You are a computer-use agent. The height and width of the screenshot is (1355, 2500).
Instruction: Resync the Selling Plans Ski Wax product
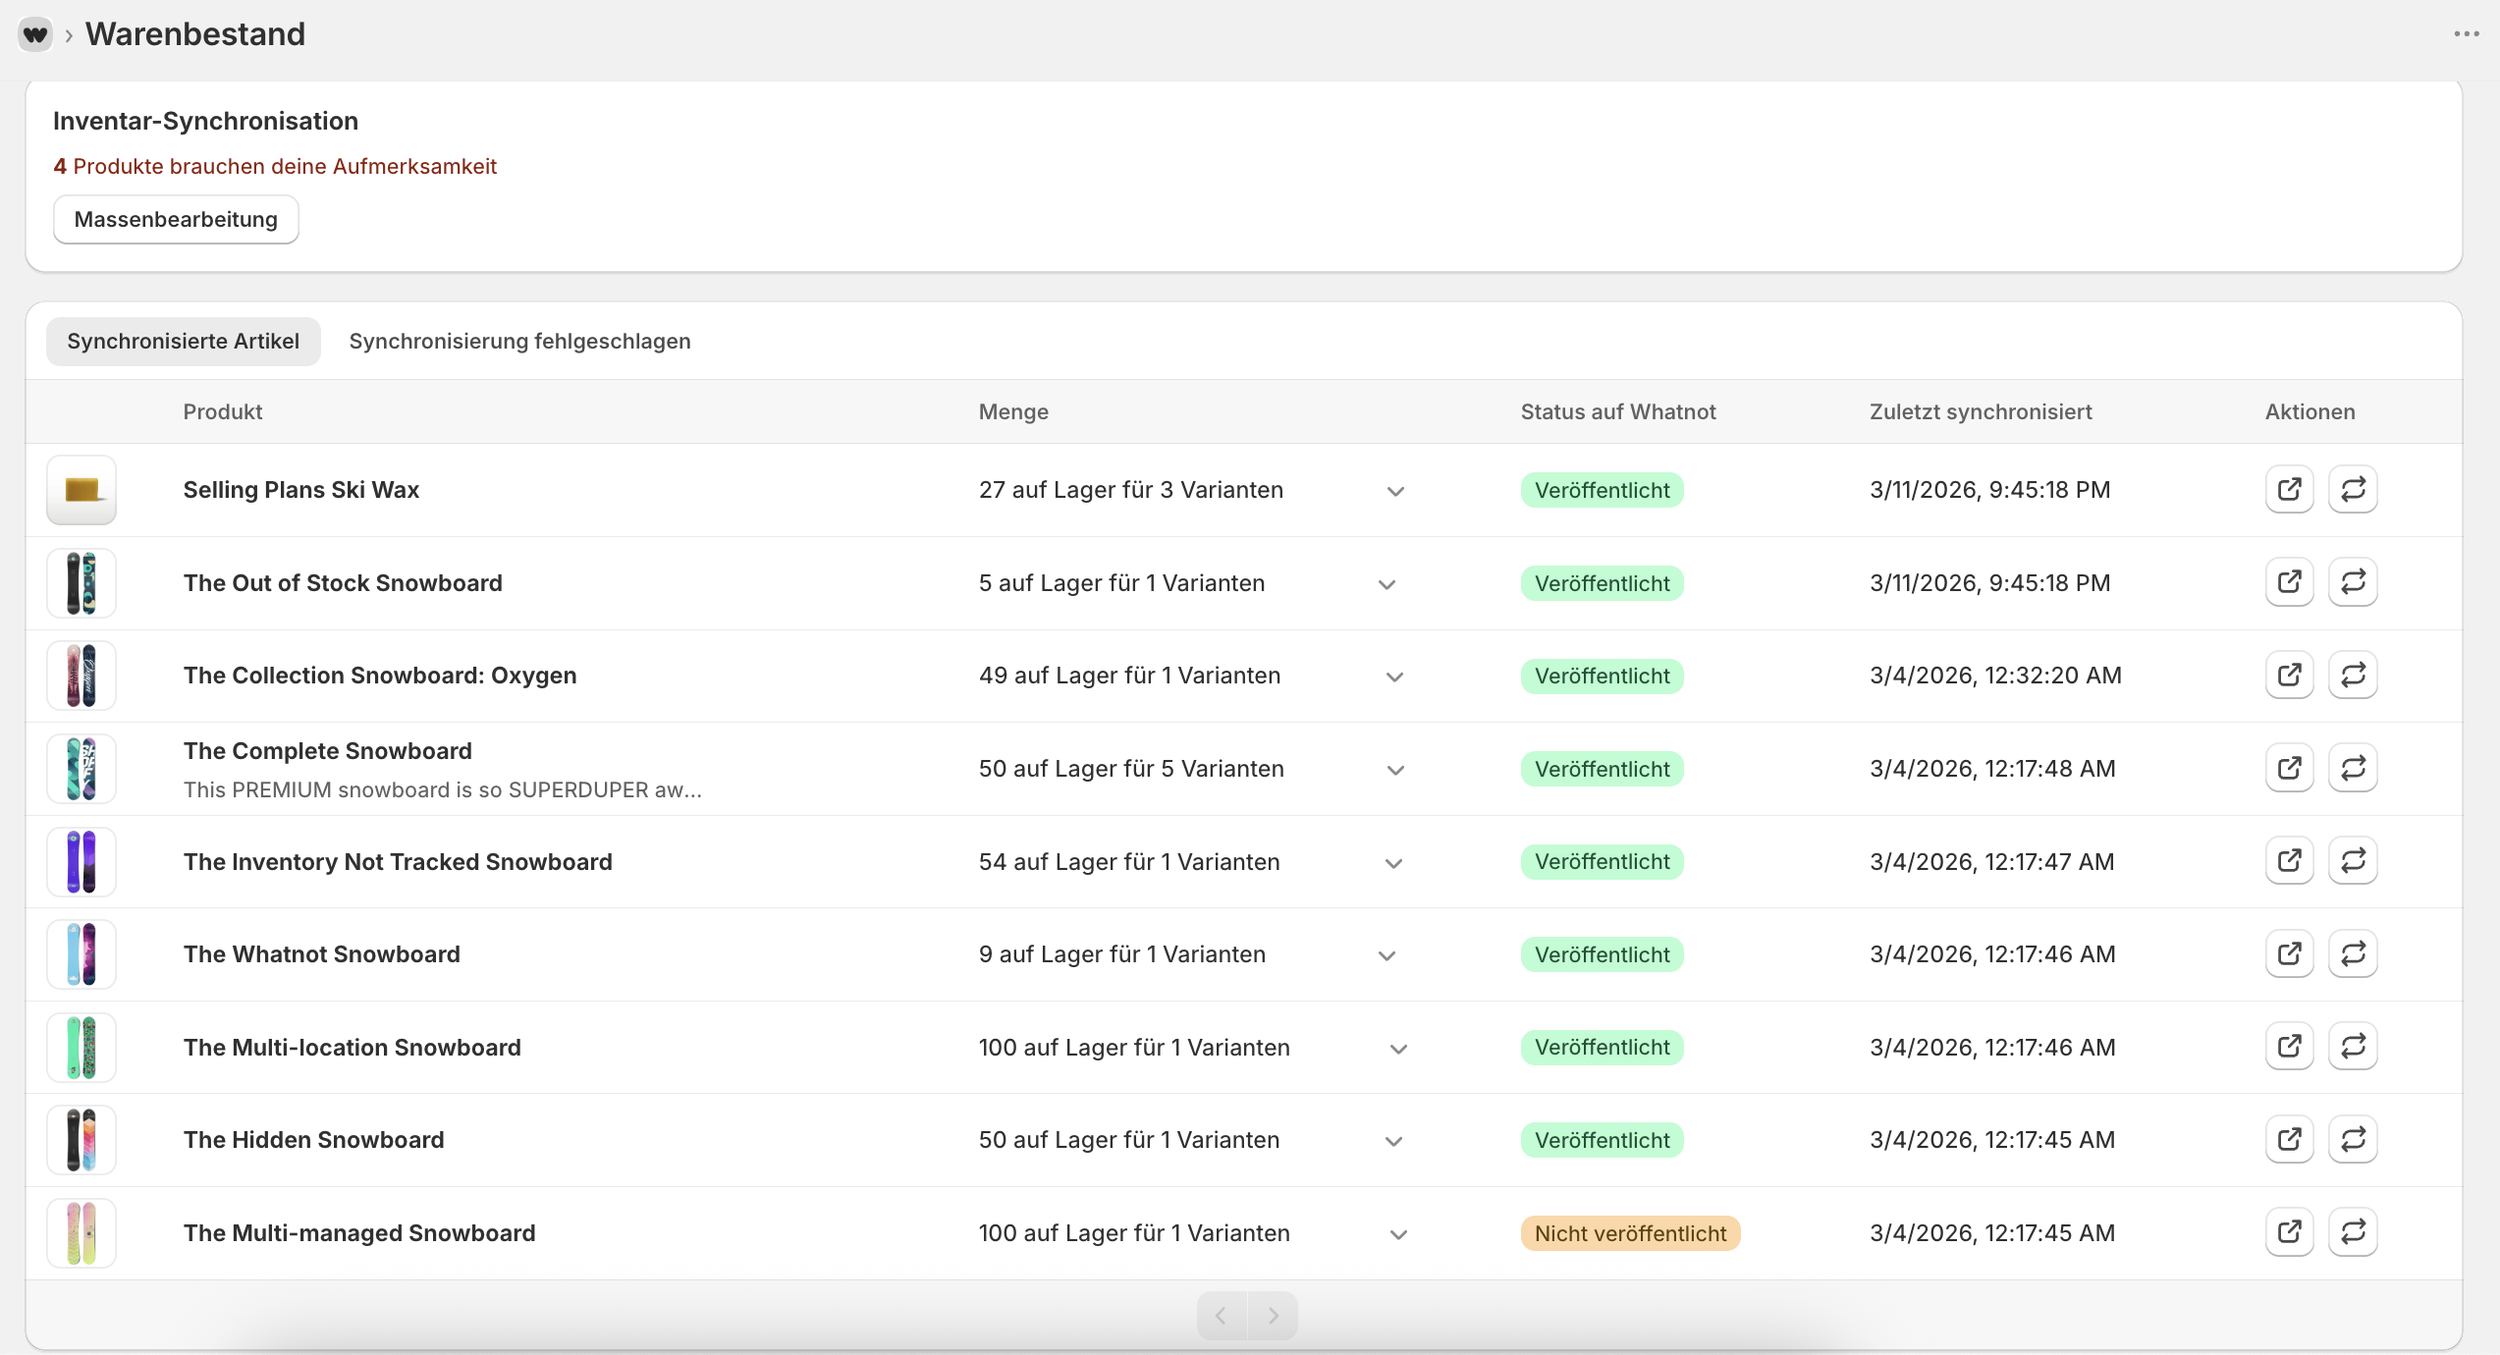[2352, 490]
